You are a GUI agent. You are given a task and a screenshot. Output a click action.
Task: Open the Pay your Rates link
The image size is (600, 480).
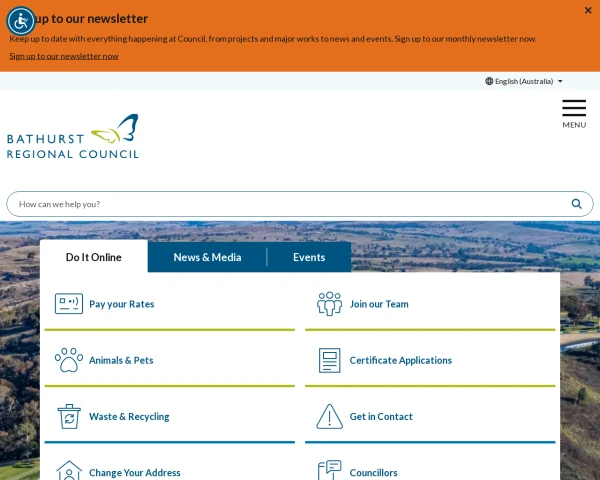122,304
